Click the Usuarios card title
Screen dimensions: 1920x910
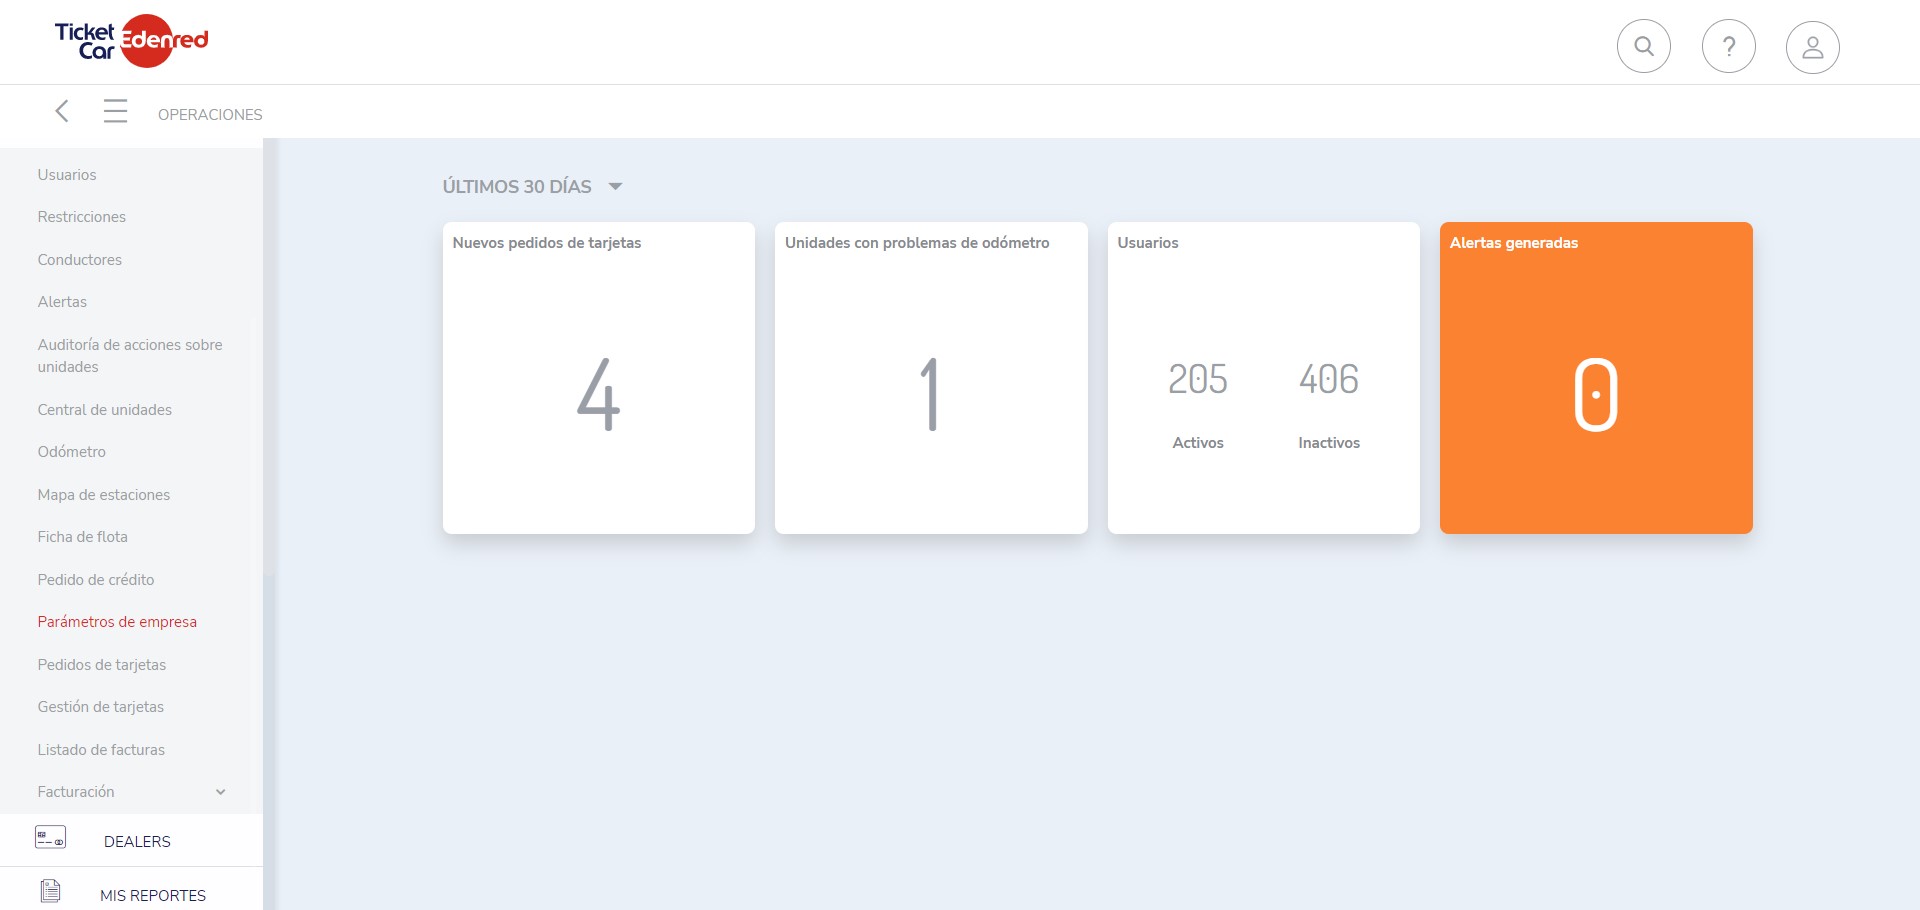1148,243
